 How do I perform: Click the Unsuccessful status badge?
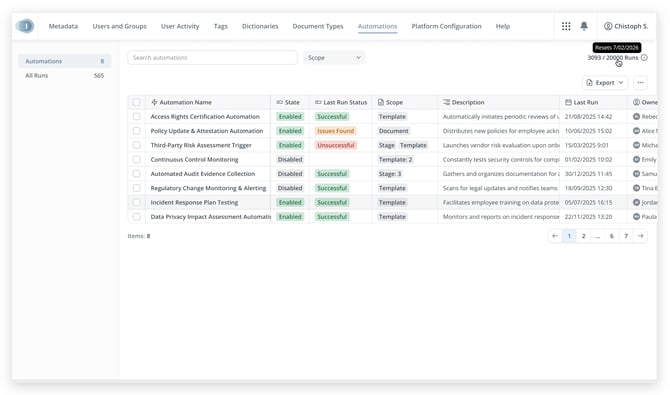coord(336,145)
